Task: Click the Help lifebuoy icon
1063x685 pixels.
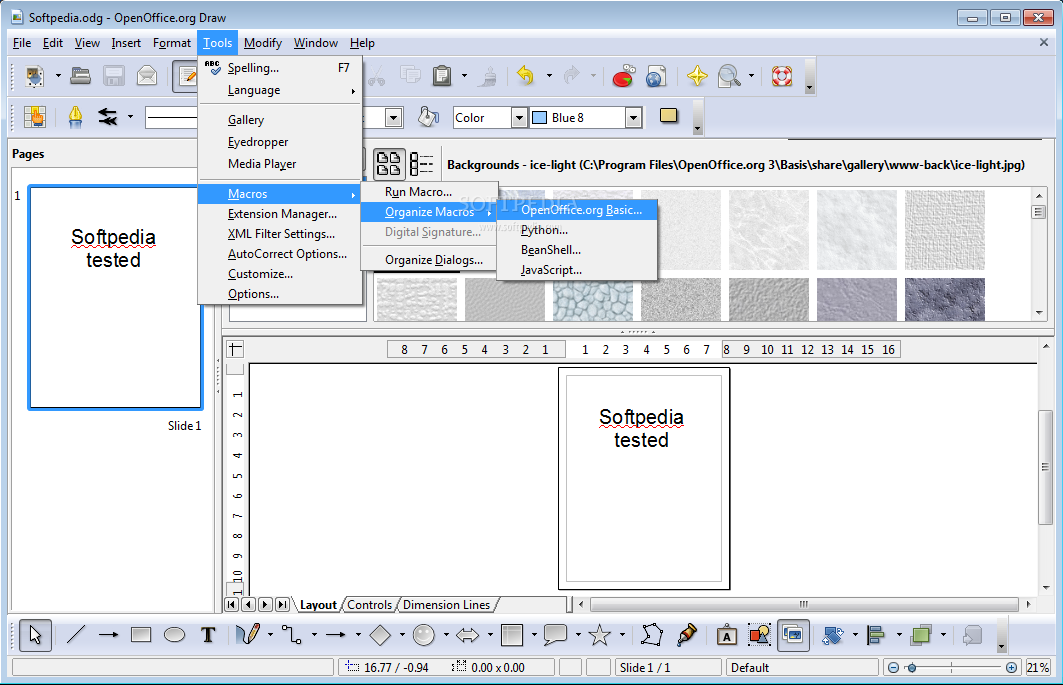Action: (x=782, y=75)
